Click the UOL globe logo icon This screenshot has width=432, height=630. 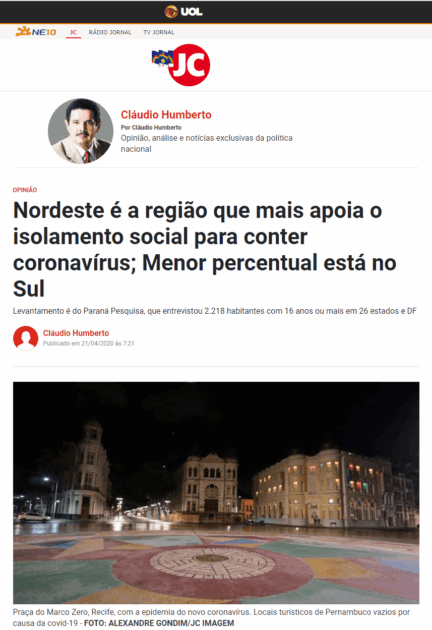click(x=171, y=12)
